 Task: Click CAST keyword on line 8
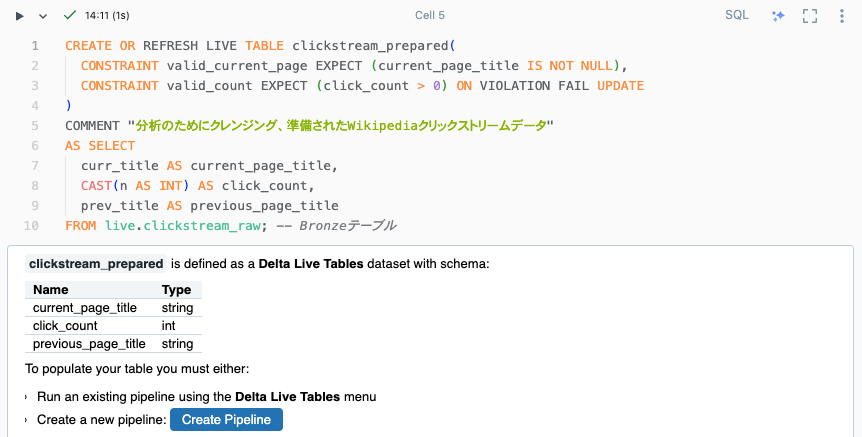coord(96,186)
